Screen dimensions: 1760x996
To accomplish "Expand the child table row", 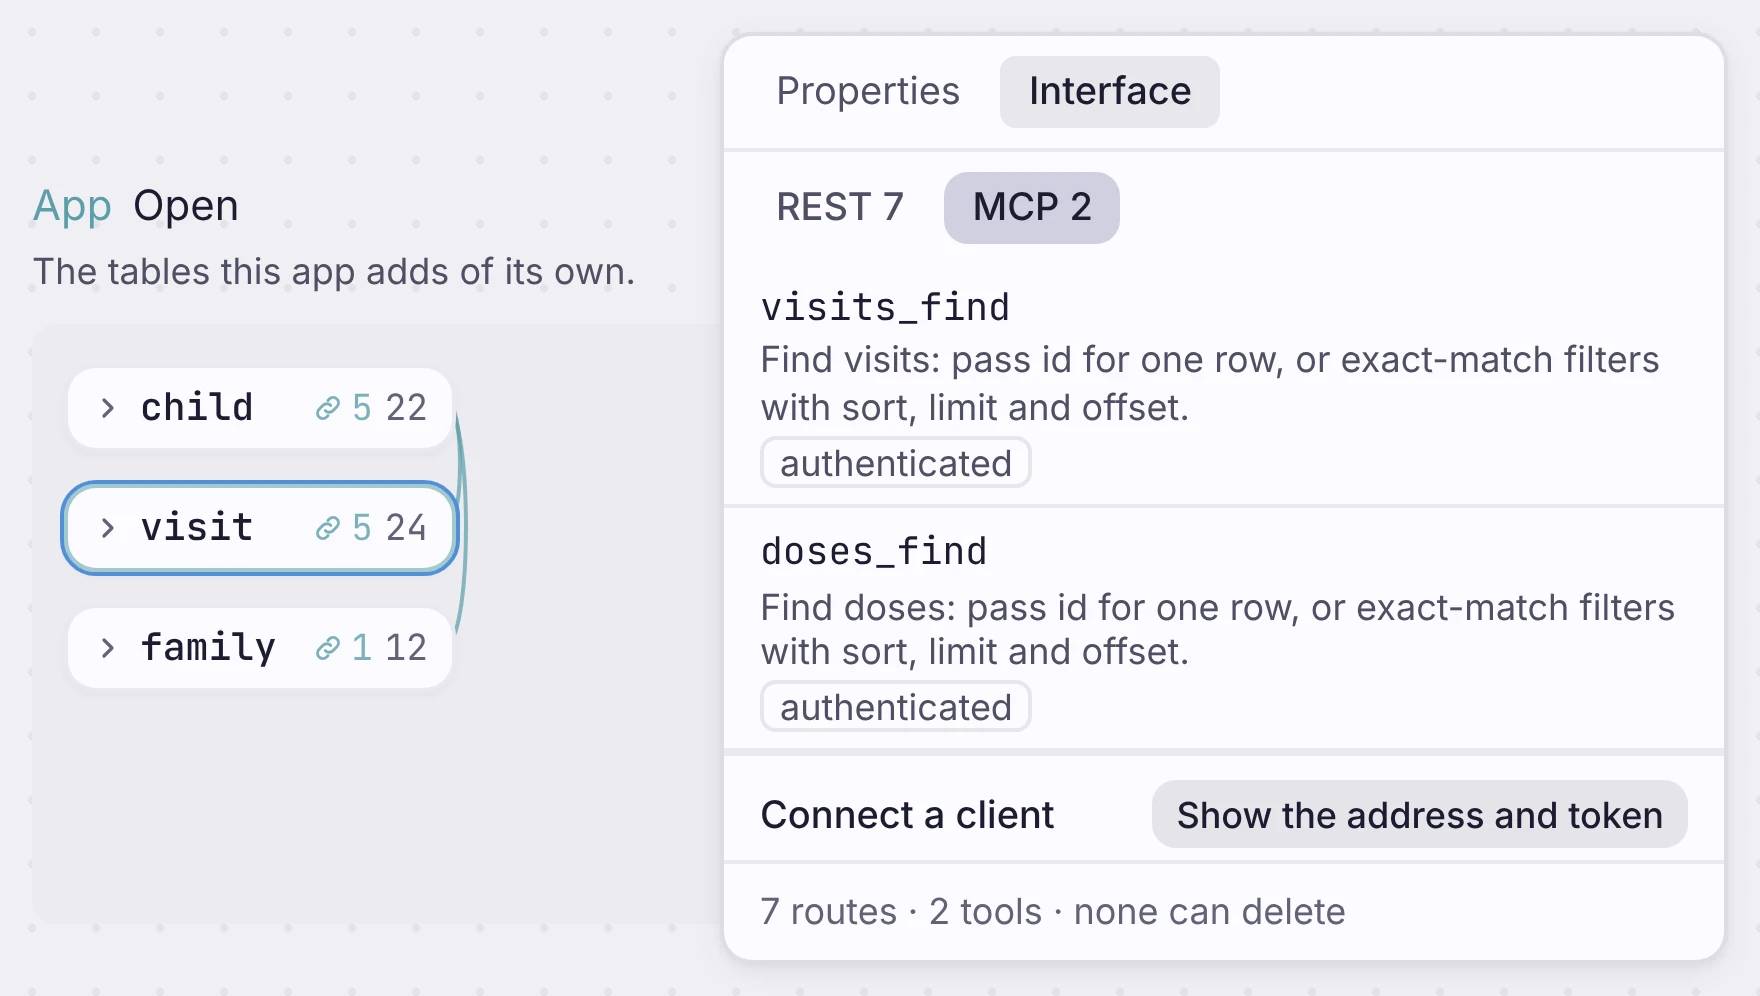I will coord(108,408).
